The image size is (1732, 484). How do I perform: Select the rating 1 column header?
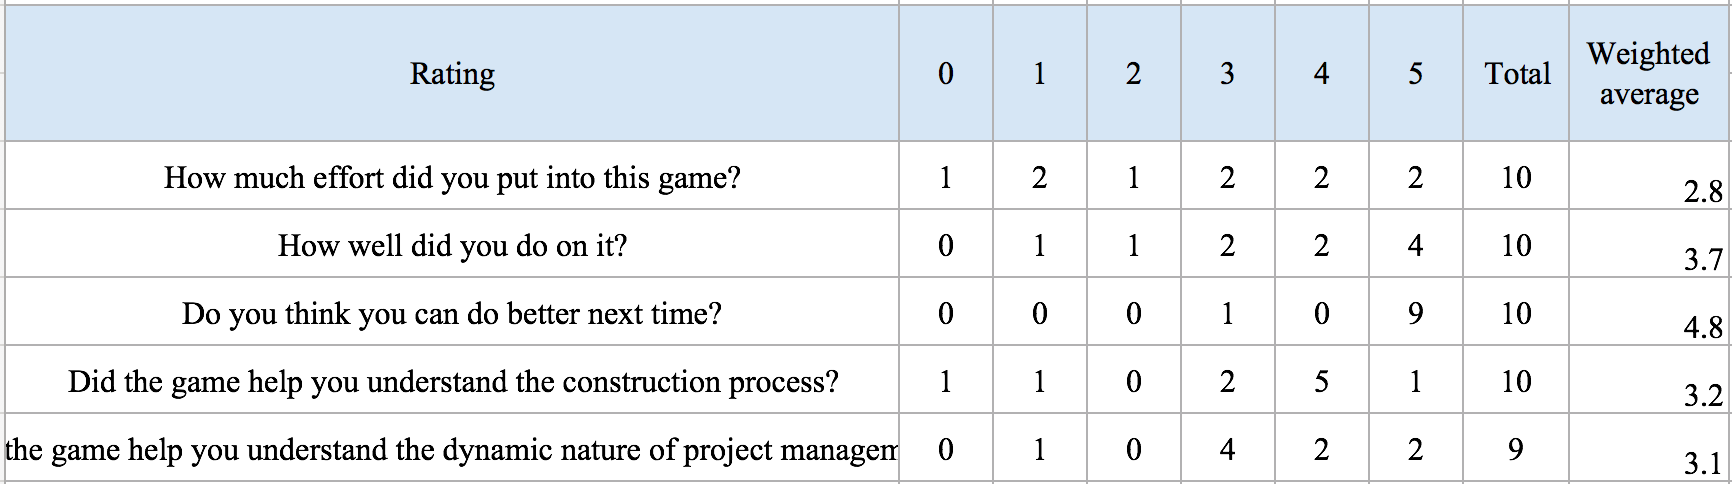point(1040,73)
